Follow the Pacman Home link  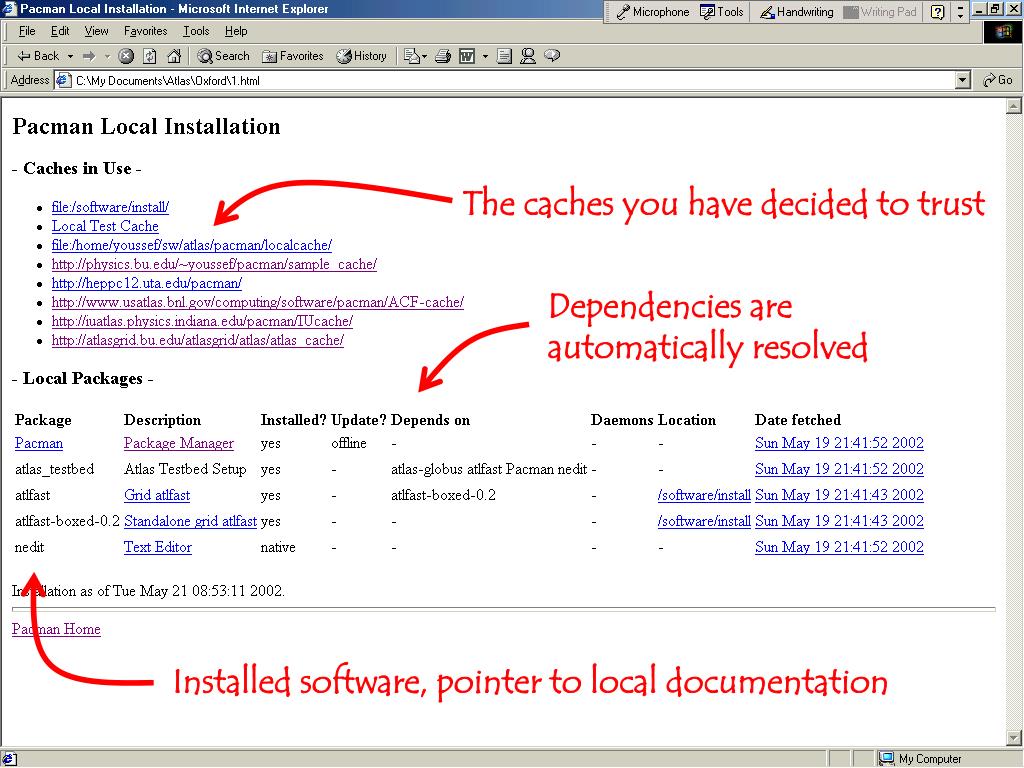coord(56,629)
